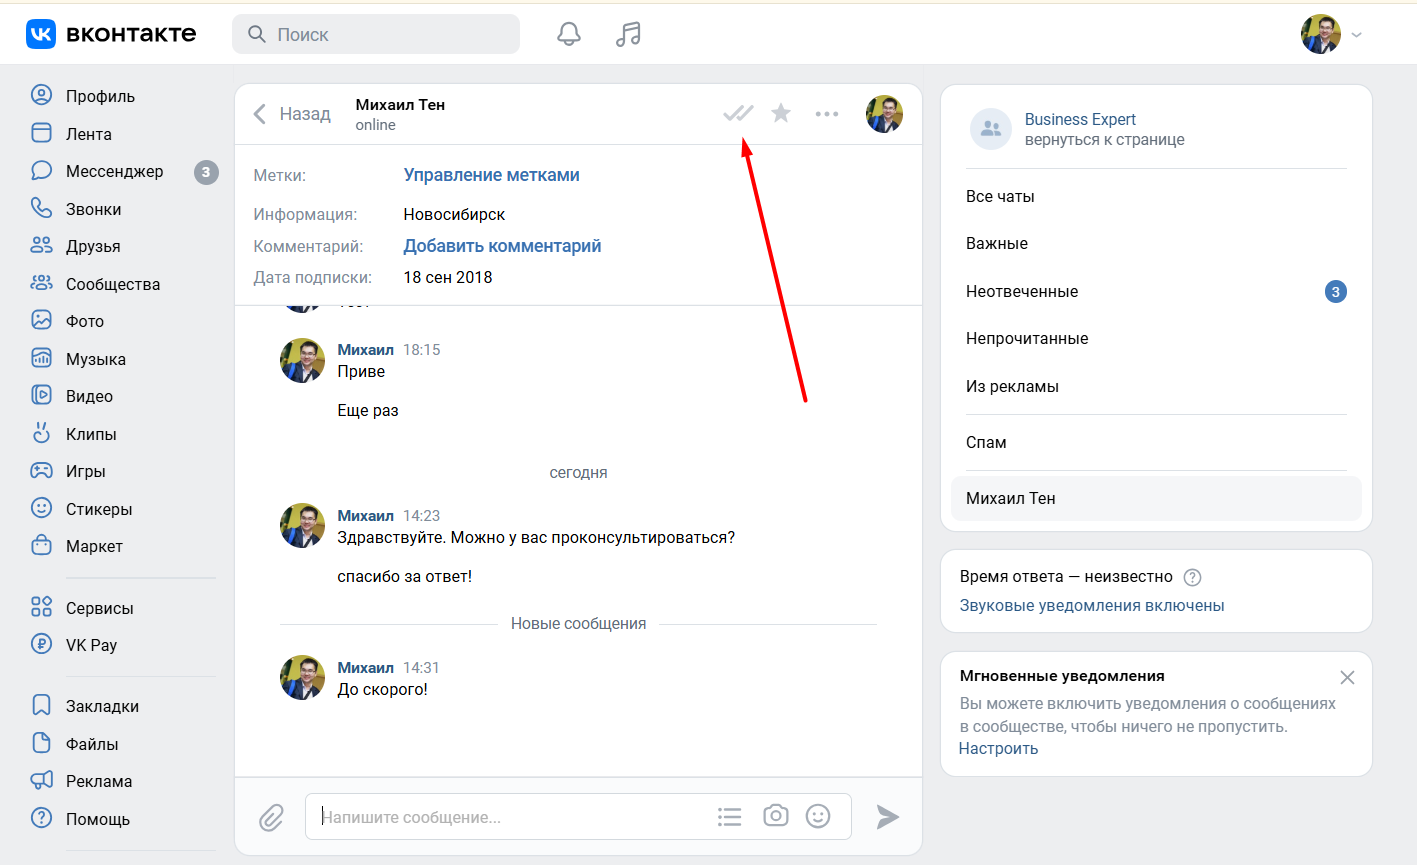Click Звуковые уведомления включены link
Image resolution: width=1417 pixels, height=865 pixels.
click(1092, 606)
